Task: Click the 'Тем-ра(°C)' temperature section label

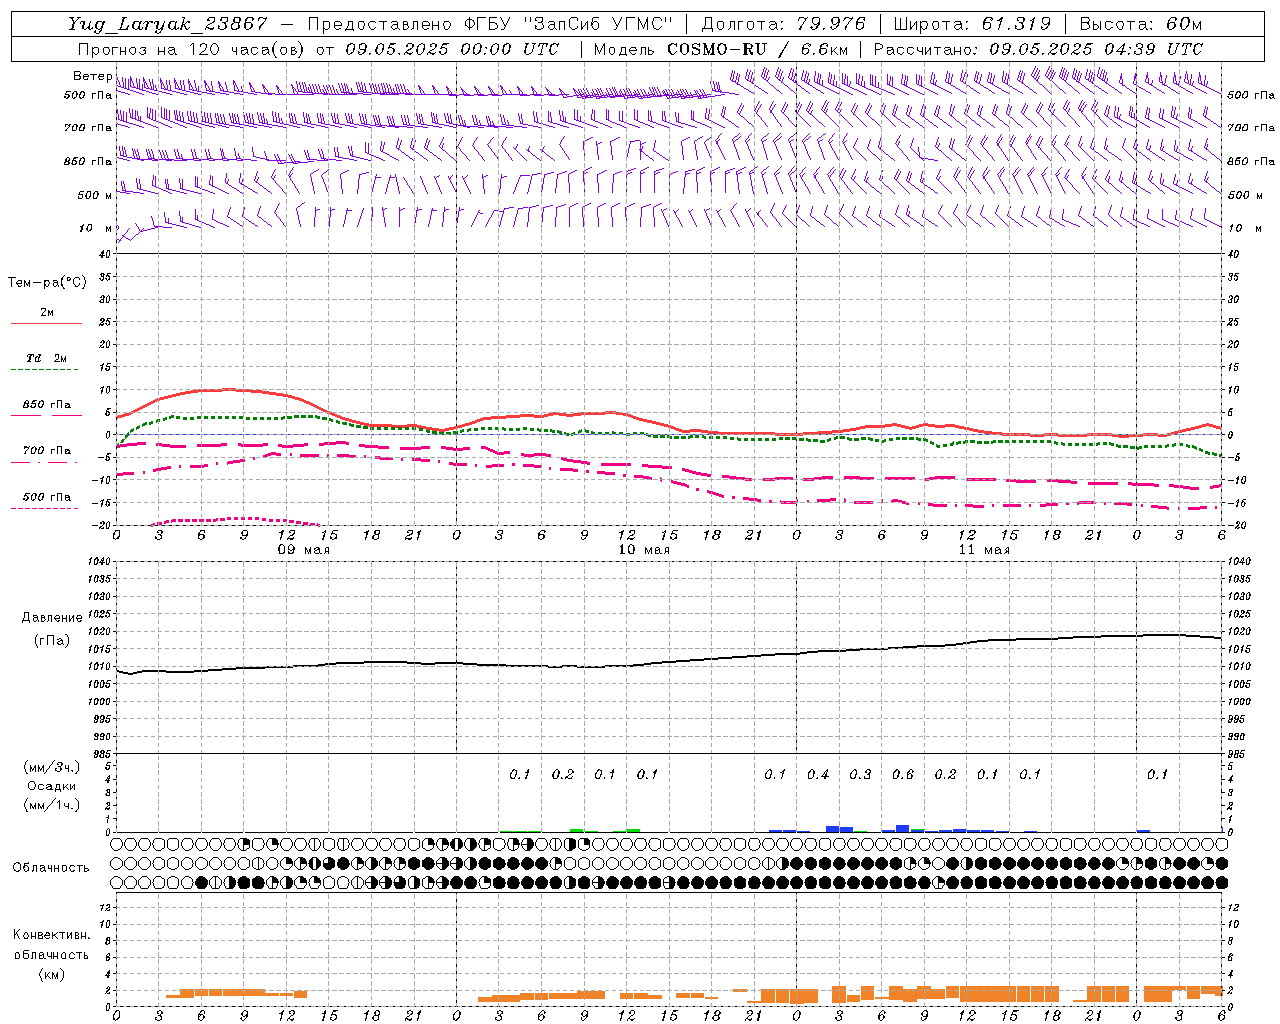Action: [x=47, y=283]
